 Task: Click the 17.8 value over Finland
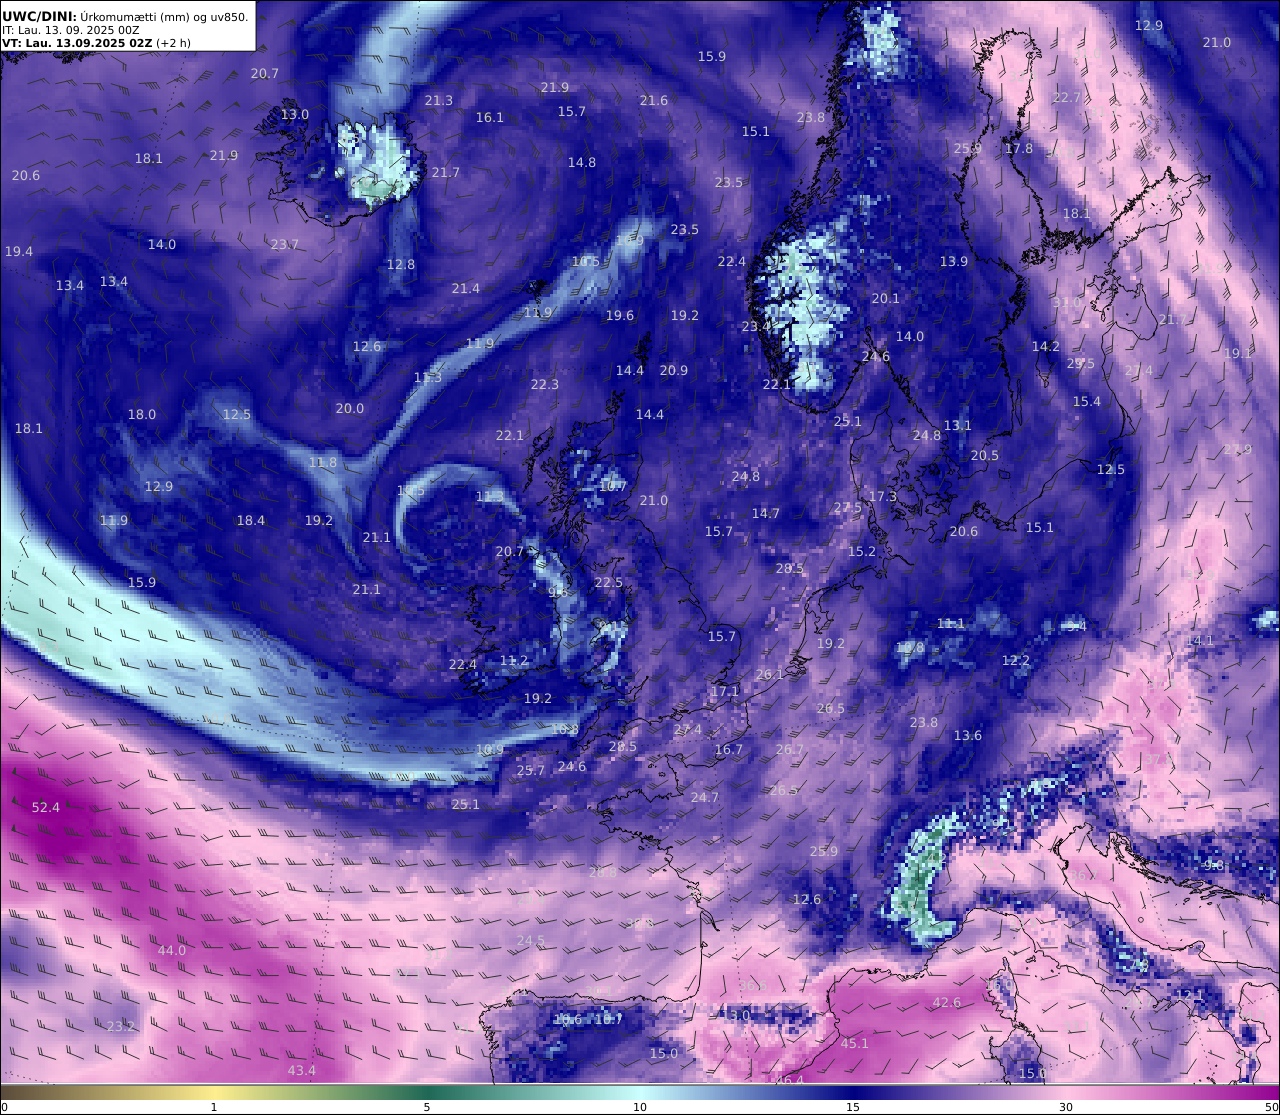tap(1018, 148)
